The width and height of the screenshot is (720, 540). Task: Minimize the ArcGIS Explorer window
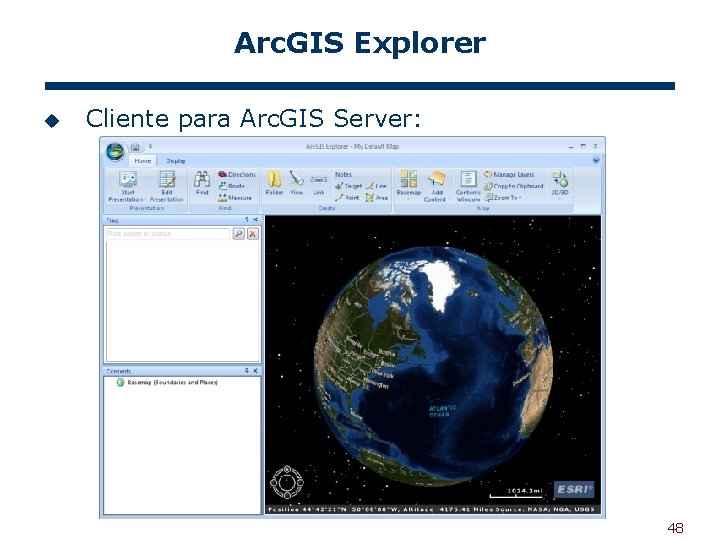571,146
